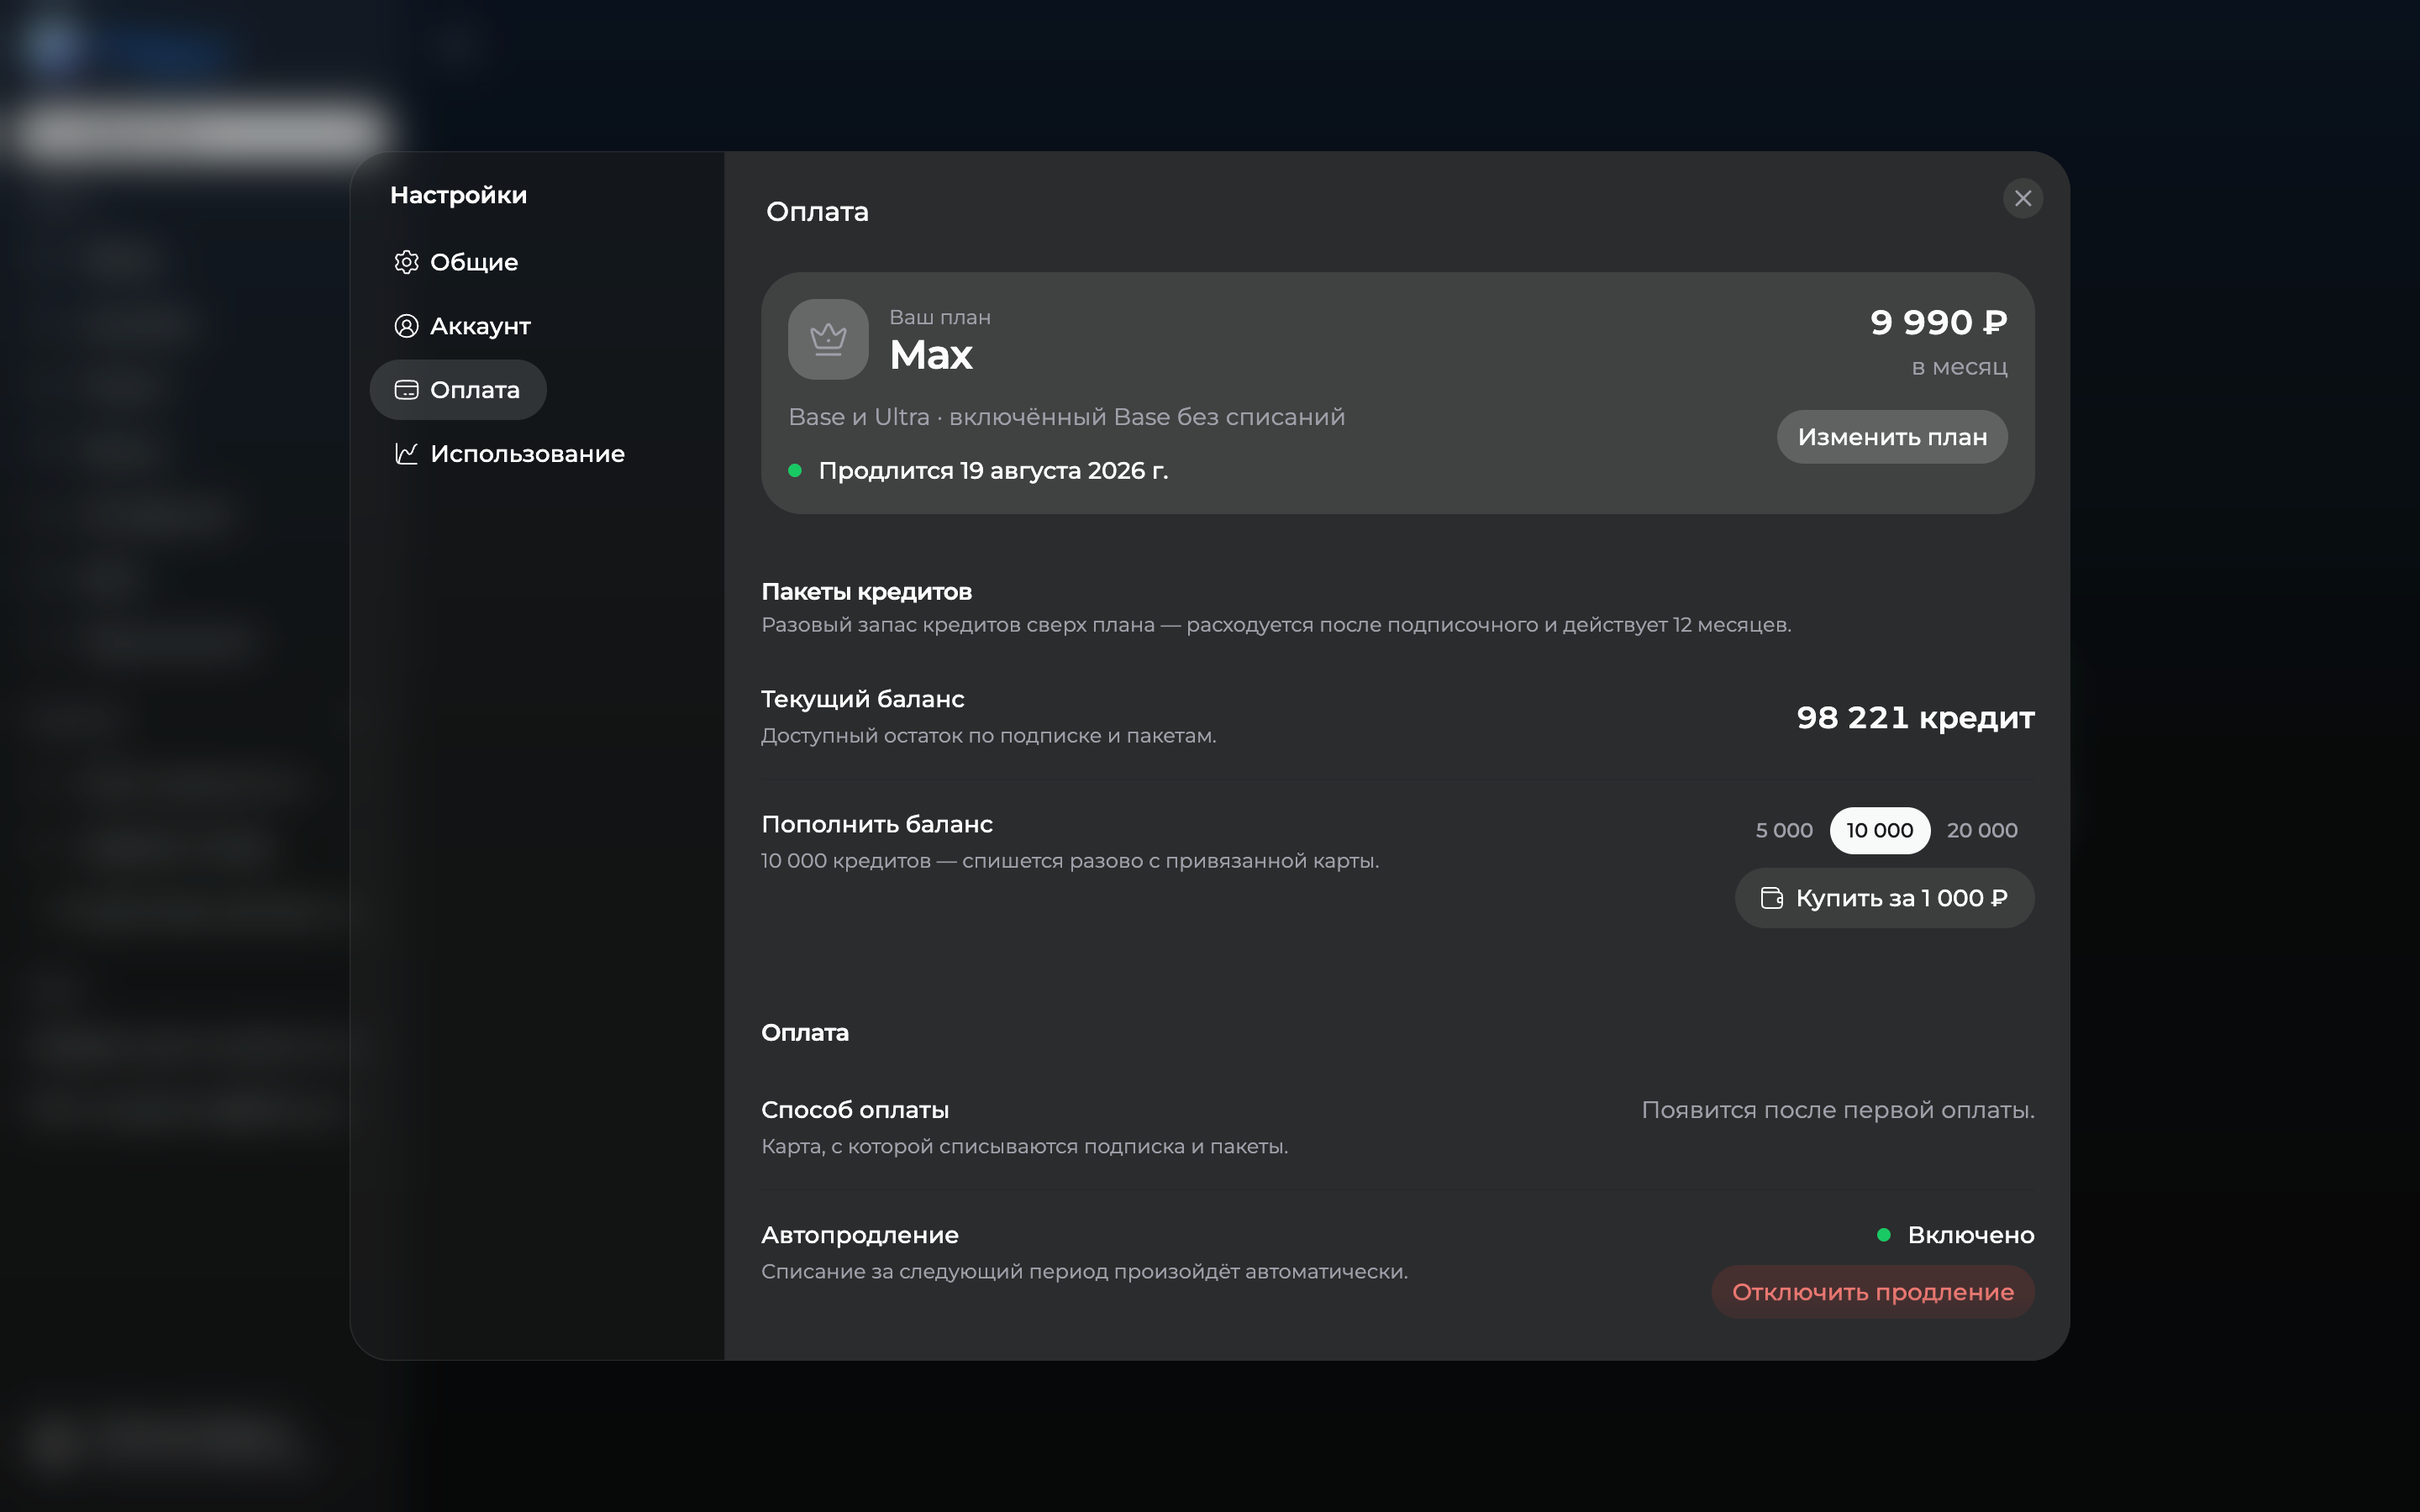This screenshot has width=2420, height=1512.
Task: Click the account avatar icon beside Аккаунт
Action: click(406, 326)
